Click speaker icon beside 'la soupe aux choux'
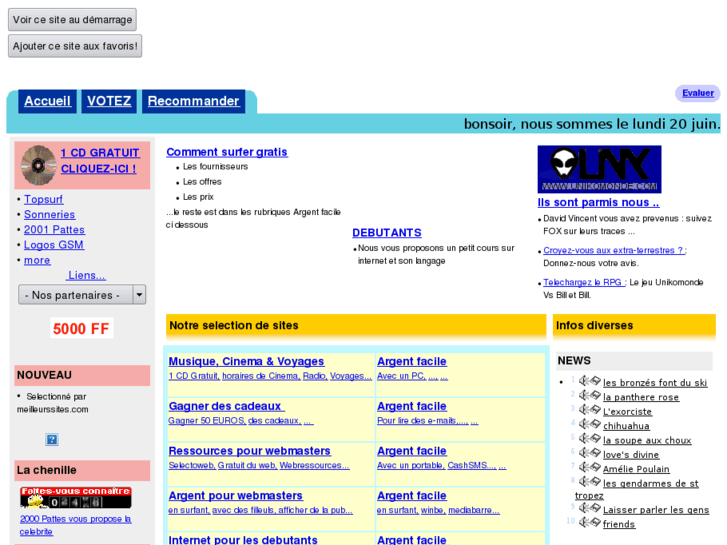727x545 pixels. pos(584,438)
